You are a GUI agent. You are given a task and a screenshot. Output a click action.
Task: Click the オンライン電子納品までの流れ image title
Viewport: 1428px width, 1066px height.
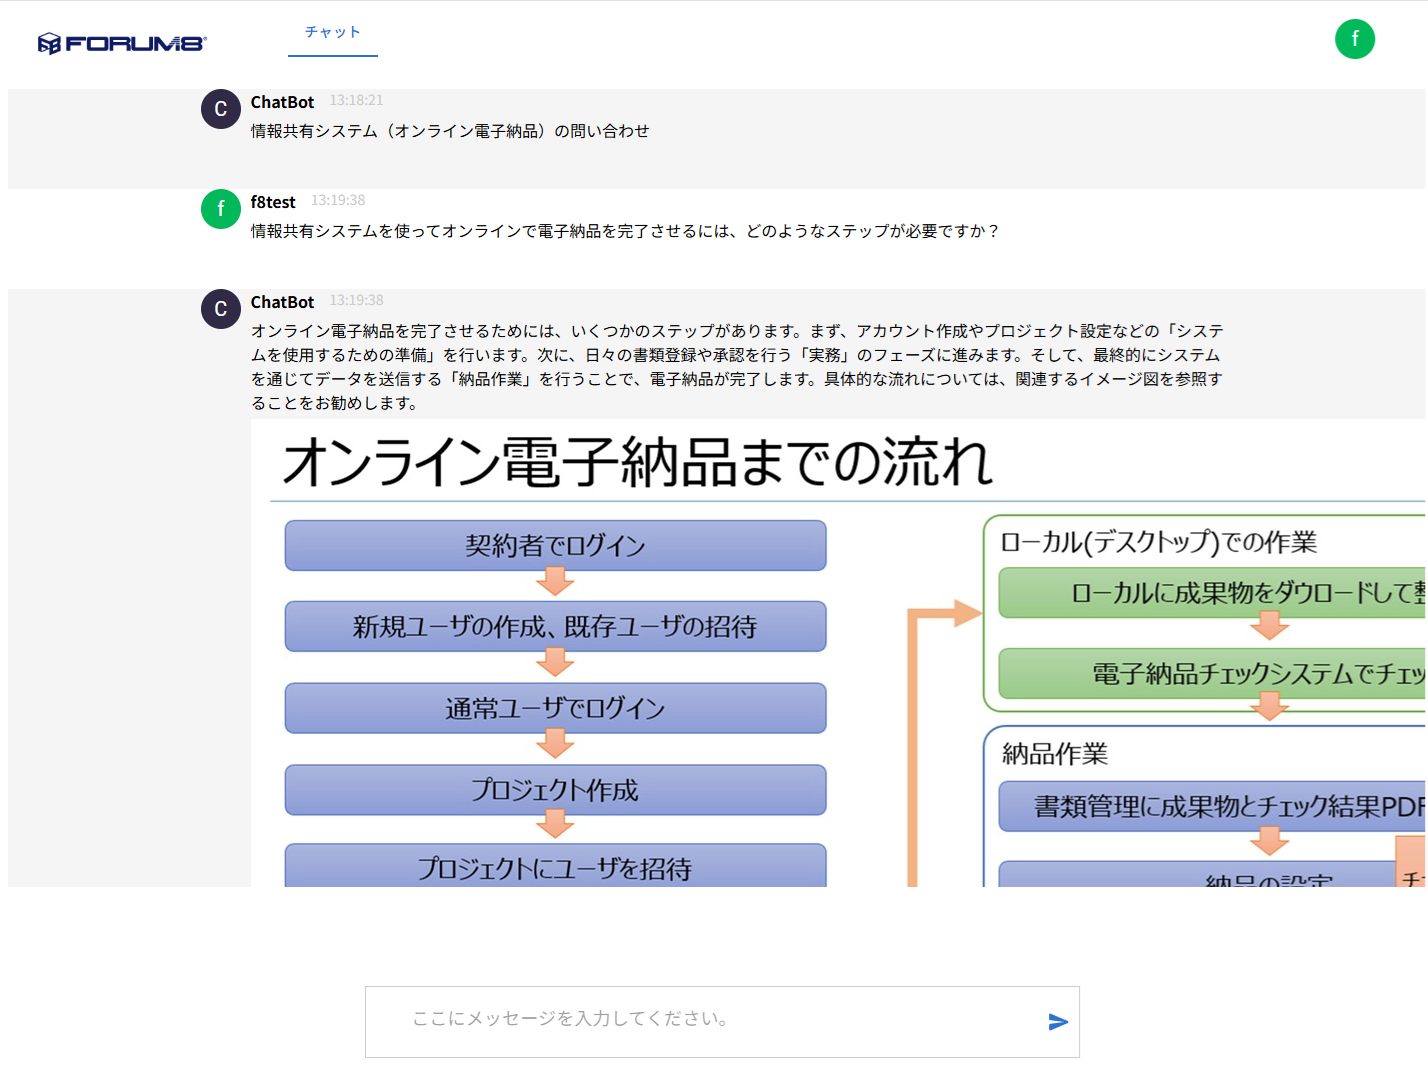pyautogui.click(x=637, y=462)
